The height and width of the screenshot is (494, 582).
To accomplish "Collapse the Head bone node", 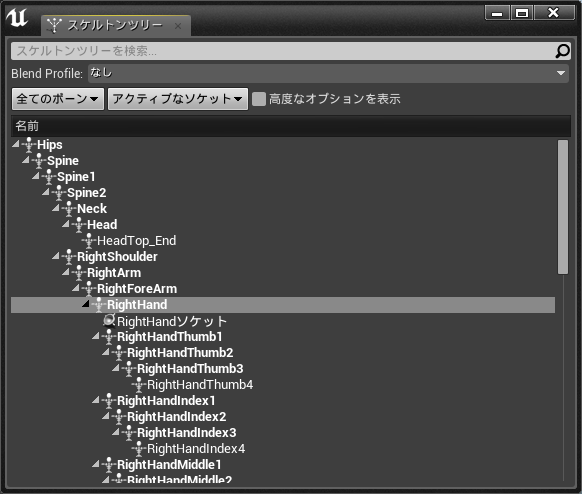I will 66,224.
